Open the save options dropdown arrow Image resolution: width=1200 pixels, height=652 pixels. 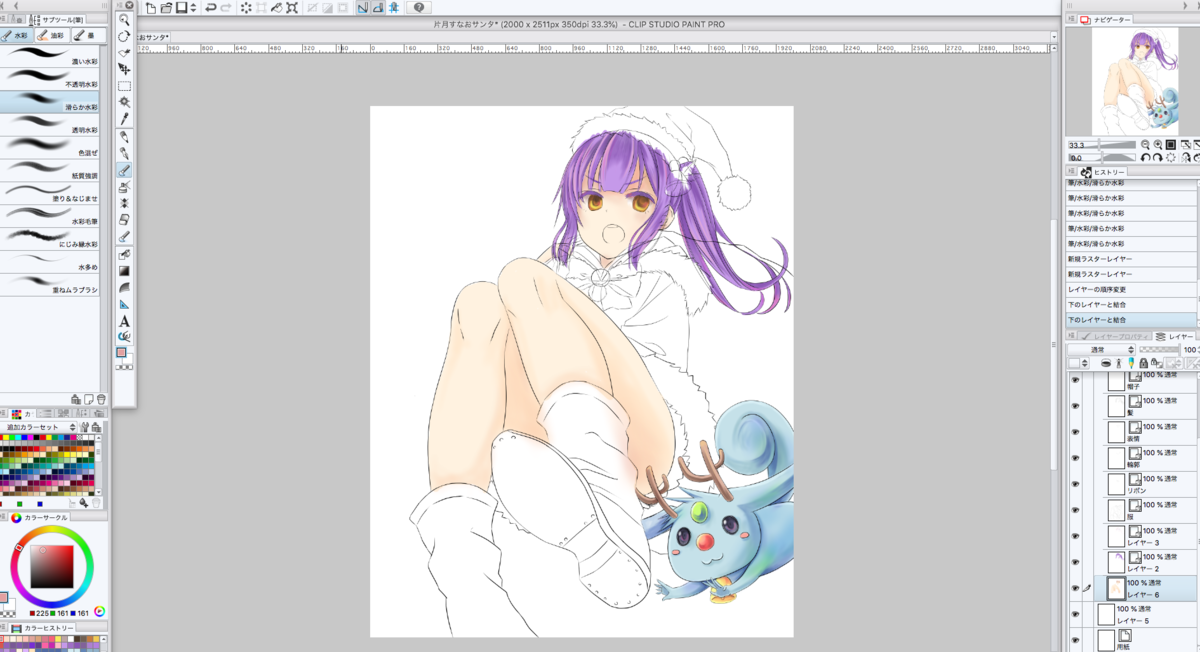click(193, 8)
